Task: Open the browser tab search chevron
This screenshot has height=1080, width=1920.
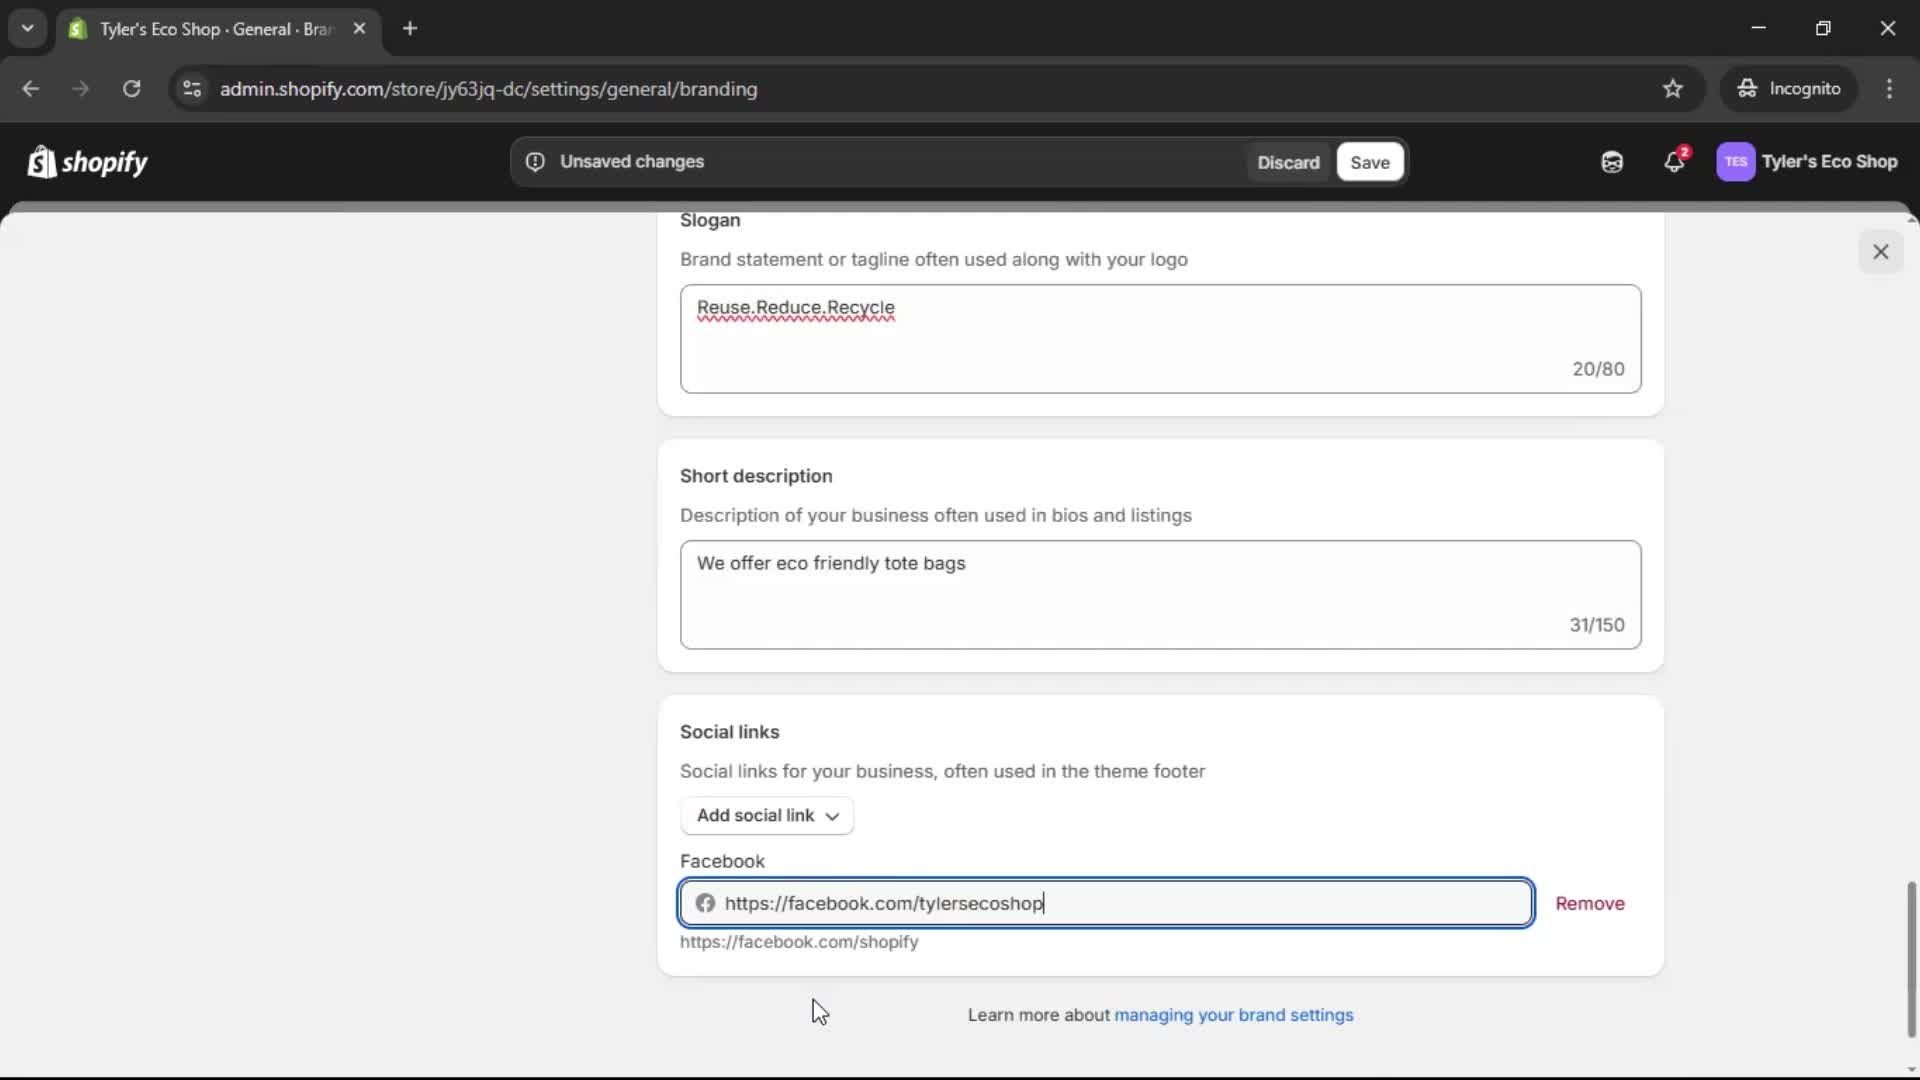Action: pyautogui.click(x=27, y=28)
